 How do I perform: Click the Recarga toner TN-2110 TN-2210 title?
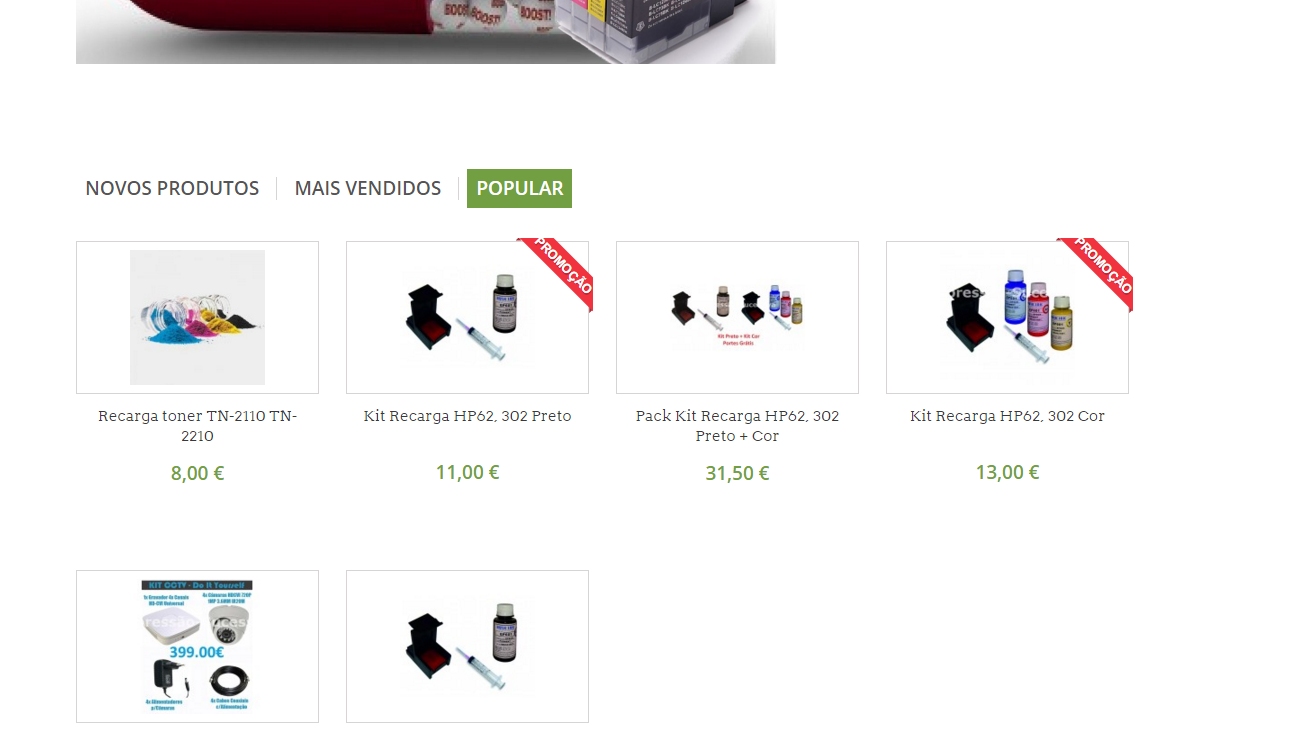(x=197, y=426)
